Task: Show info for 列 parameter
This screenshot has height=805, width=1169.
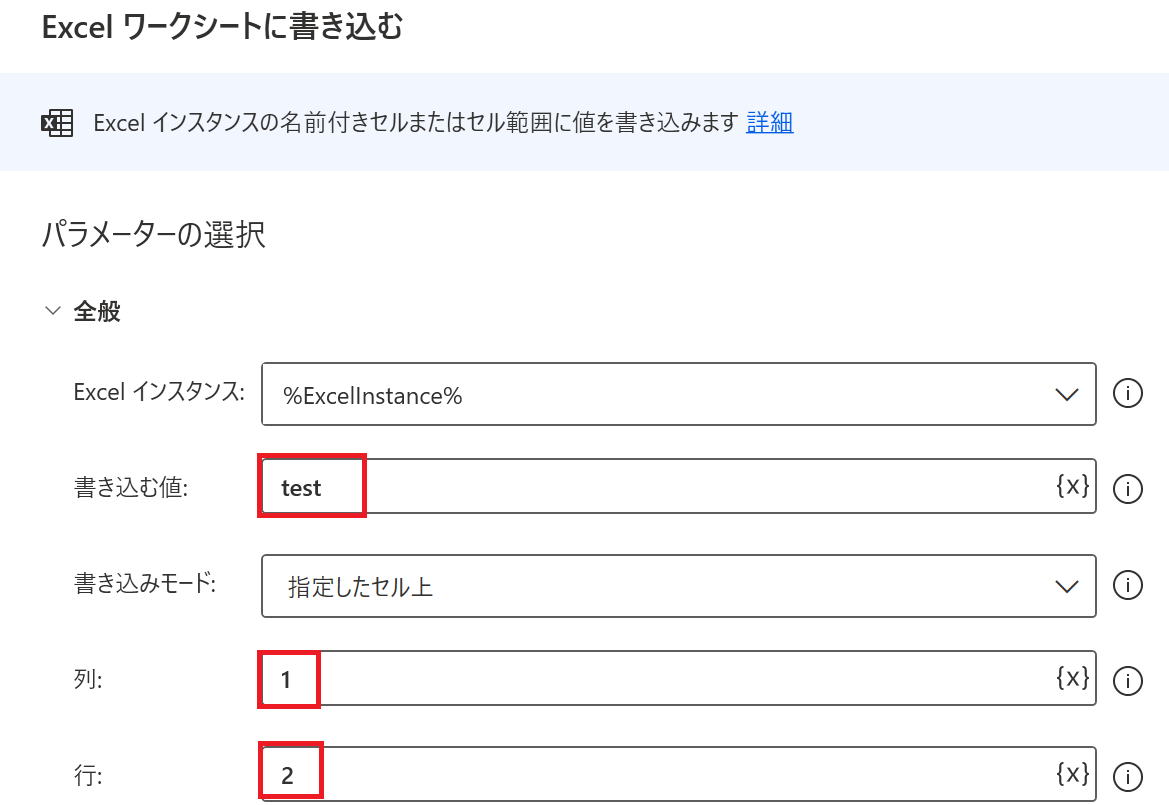Action: tap(1127, 681)
